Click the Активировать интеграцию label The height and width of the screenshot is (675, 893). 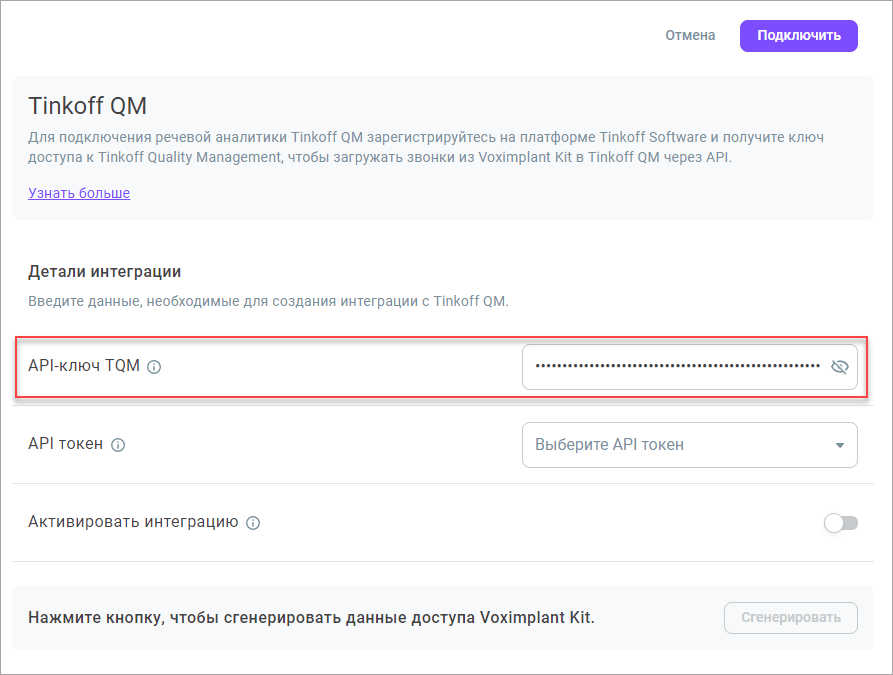pos(133,522)
